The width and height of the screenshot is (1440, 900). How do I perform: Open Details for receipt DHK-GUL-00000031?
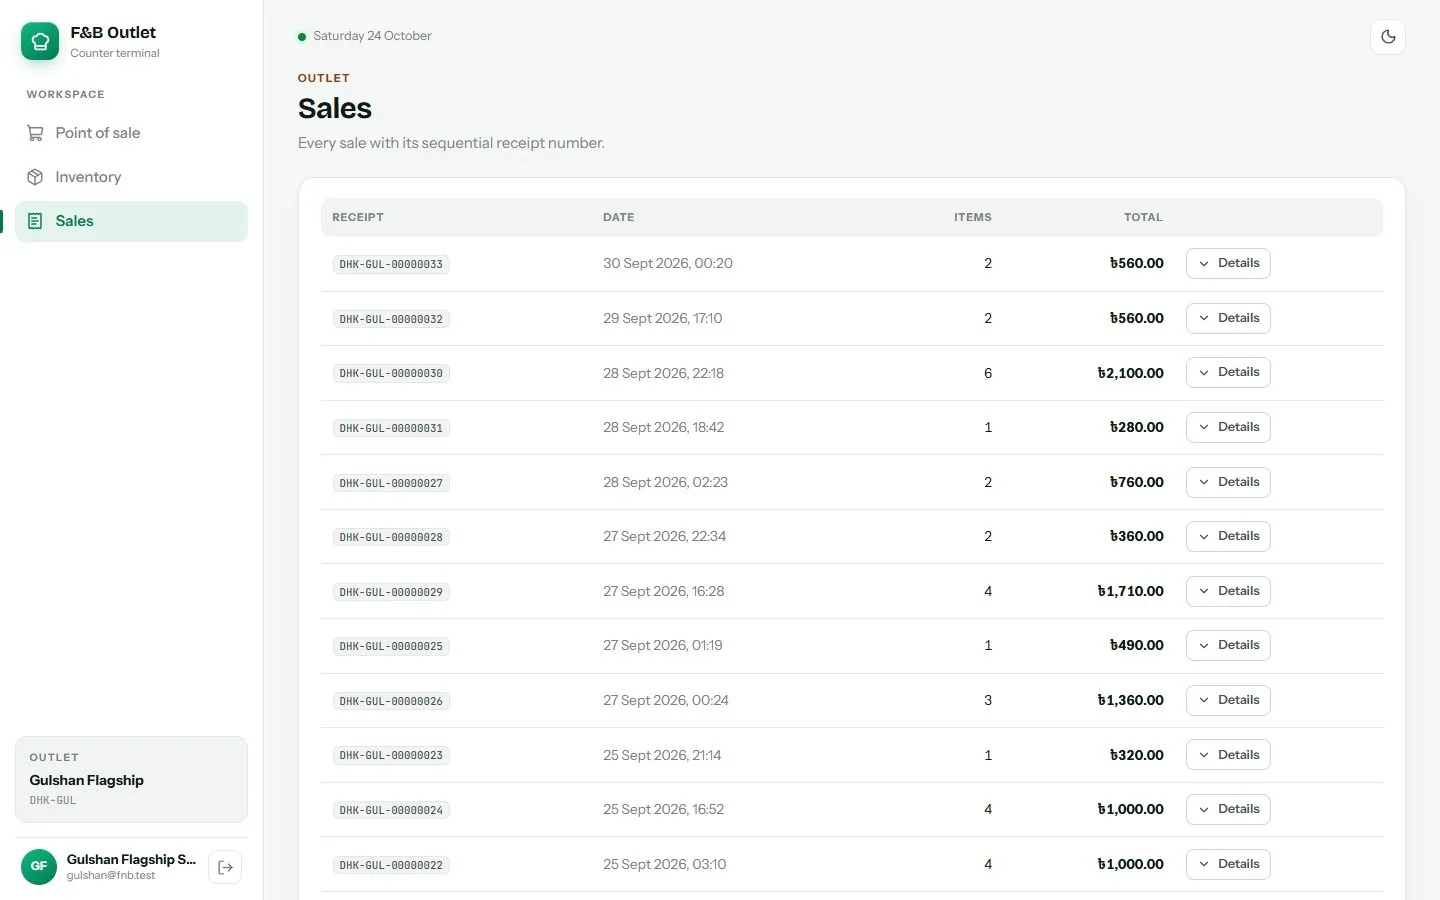point(1228,427)
